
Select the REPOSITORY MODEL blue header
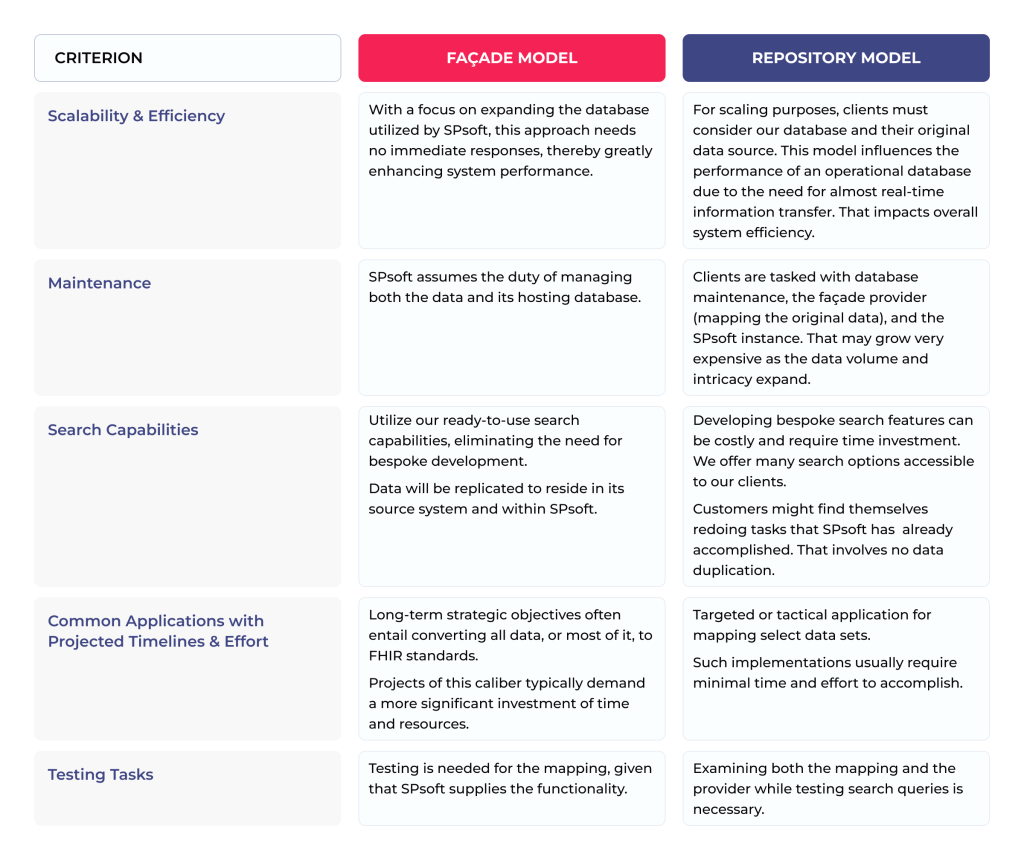835,58
